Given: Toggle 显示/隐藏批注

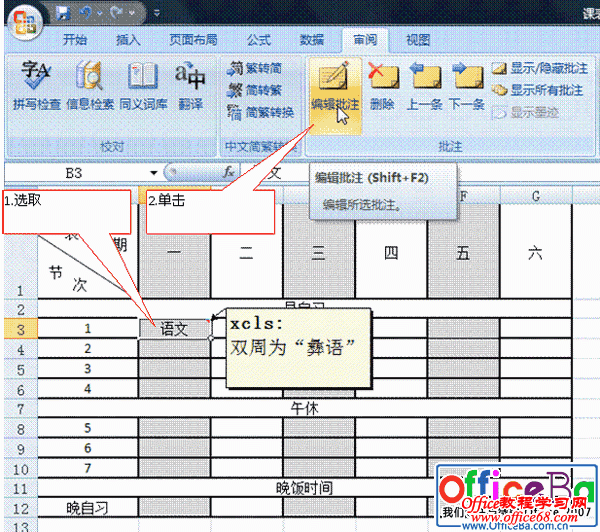Looking at the screenshot, I should point(539,68).
